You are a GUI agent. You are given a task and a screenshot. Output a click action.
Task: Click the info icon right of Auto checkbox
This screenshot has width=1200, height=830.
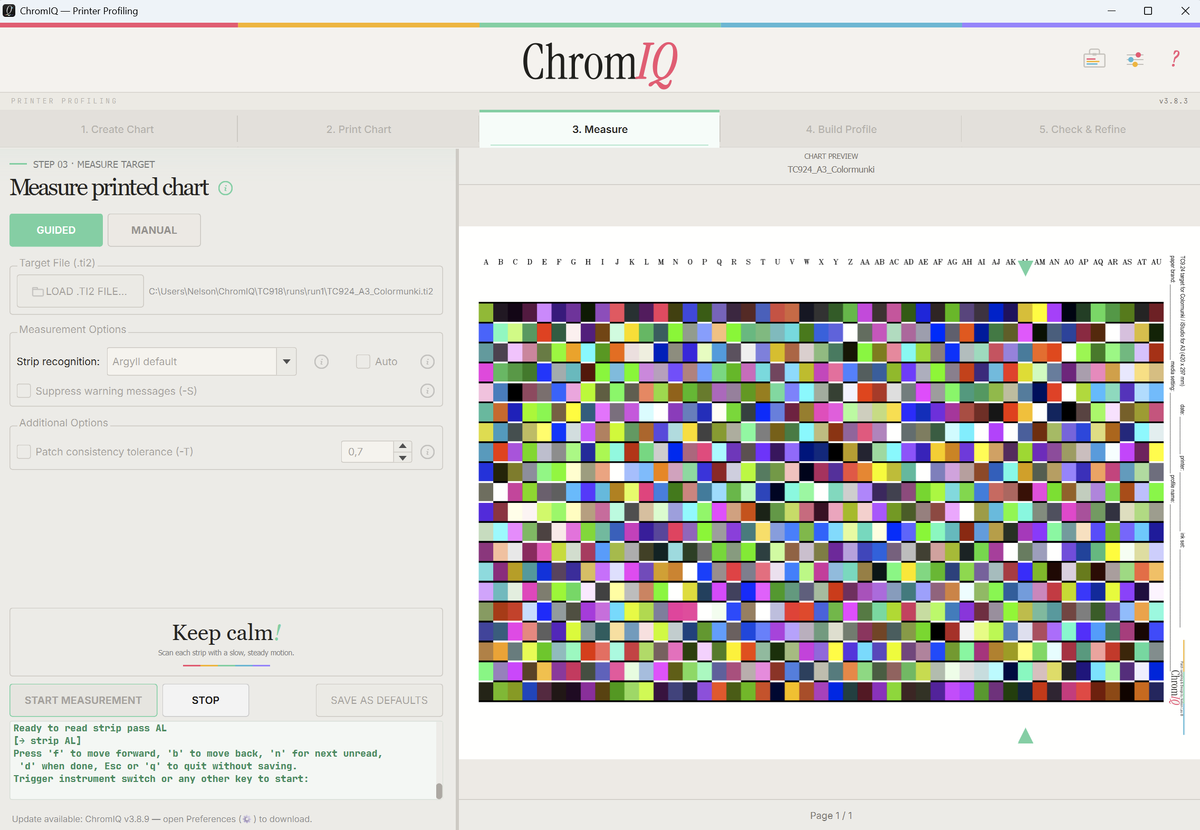[x=427, y=361]
